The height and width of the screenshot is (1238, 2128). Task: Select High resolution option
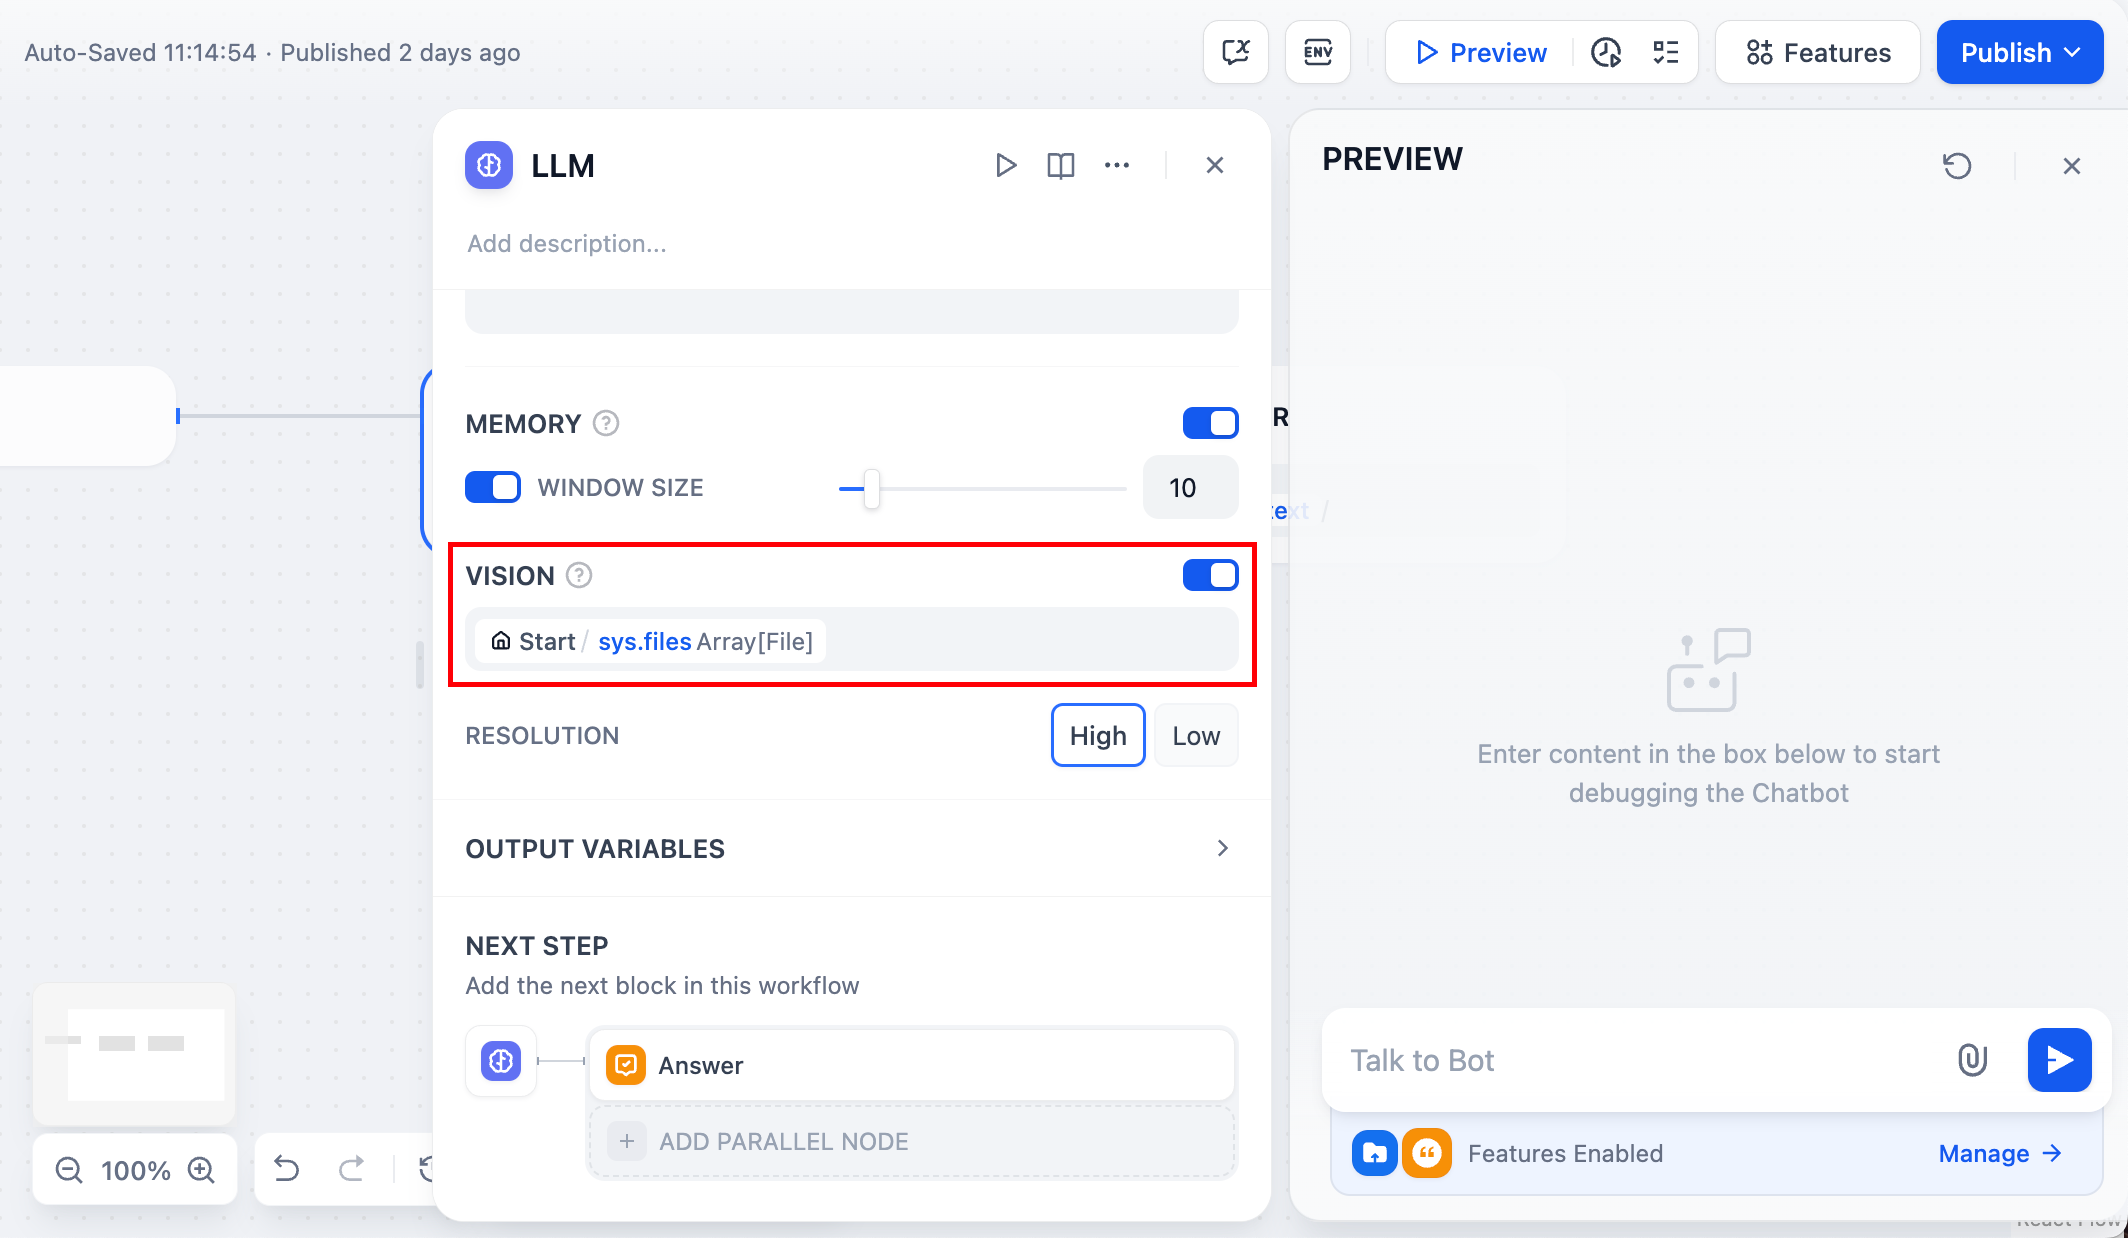[1097, 736]
